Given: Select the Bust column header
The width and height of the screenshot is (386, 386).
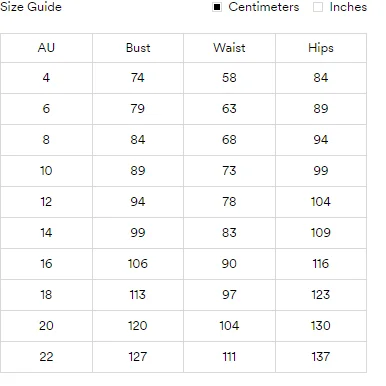Looking at the screenshot, I should pos(138,48).
